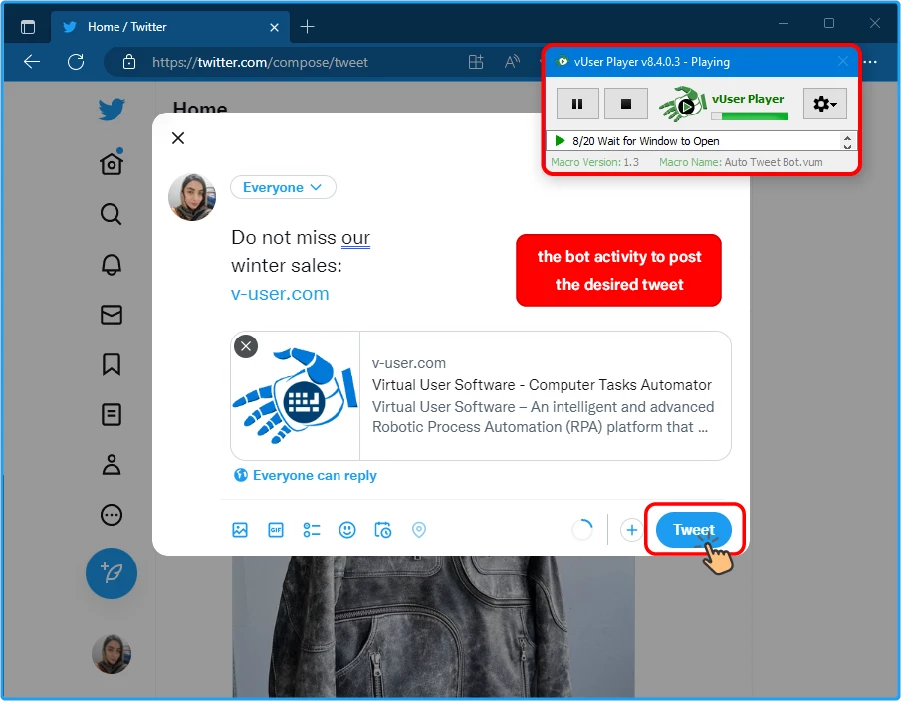This screenshot has height=701, width=901.
Task: Click the profile photo in compose dialog
Action: click(x=192, y=197)
